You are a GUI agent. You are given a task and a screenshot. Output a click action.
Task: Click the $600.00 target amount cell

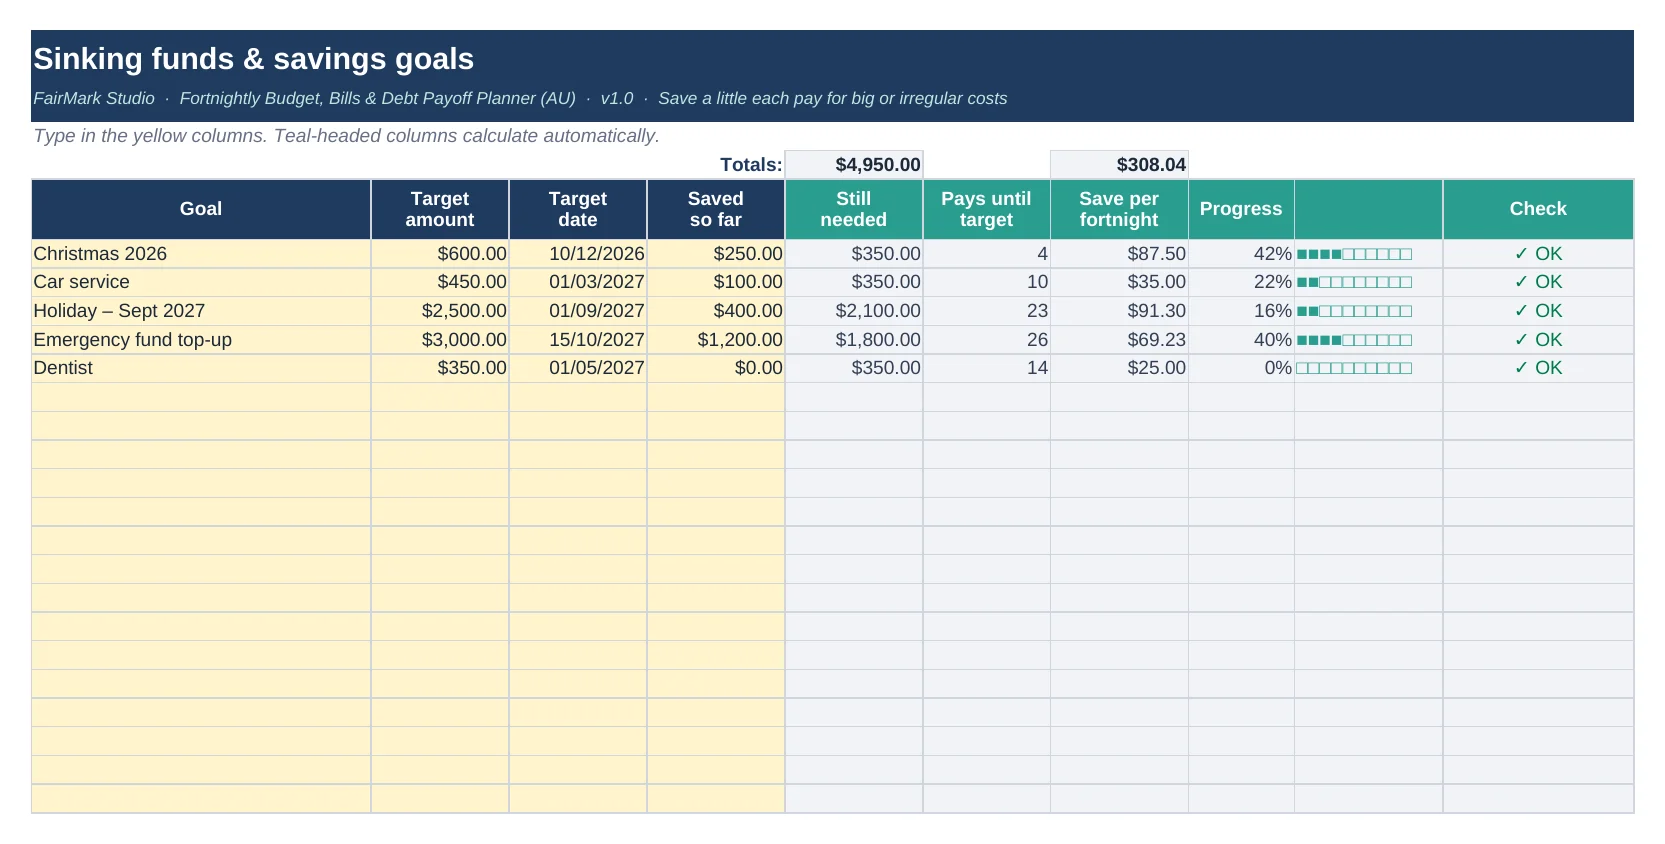pyautogui.click(x=440, y=254)
